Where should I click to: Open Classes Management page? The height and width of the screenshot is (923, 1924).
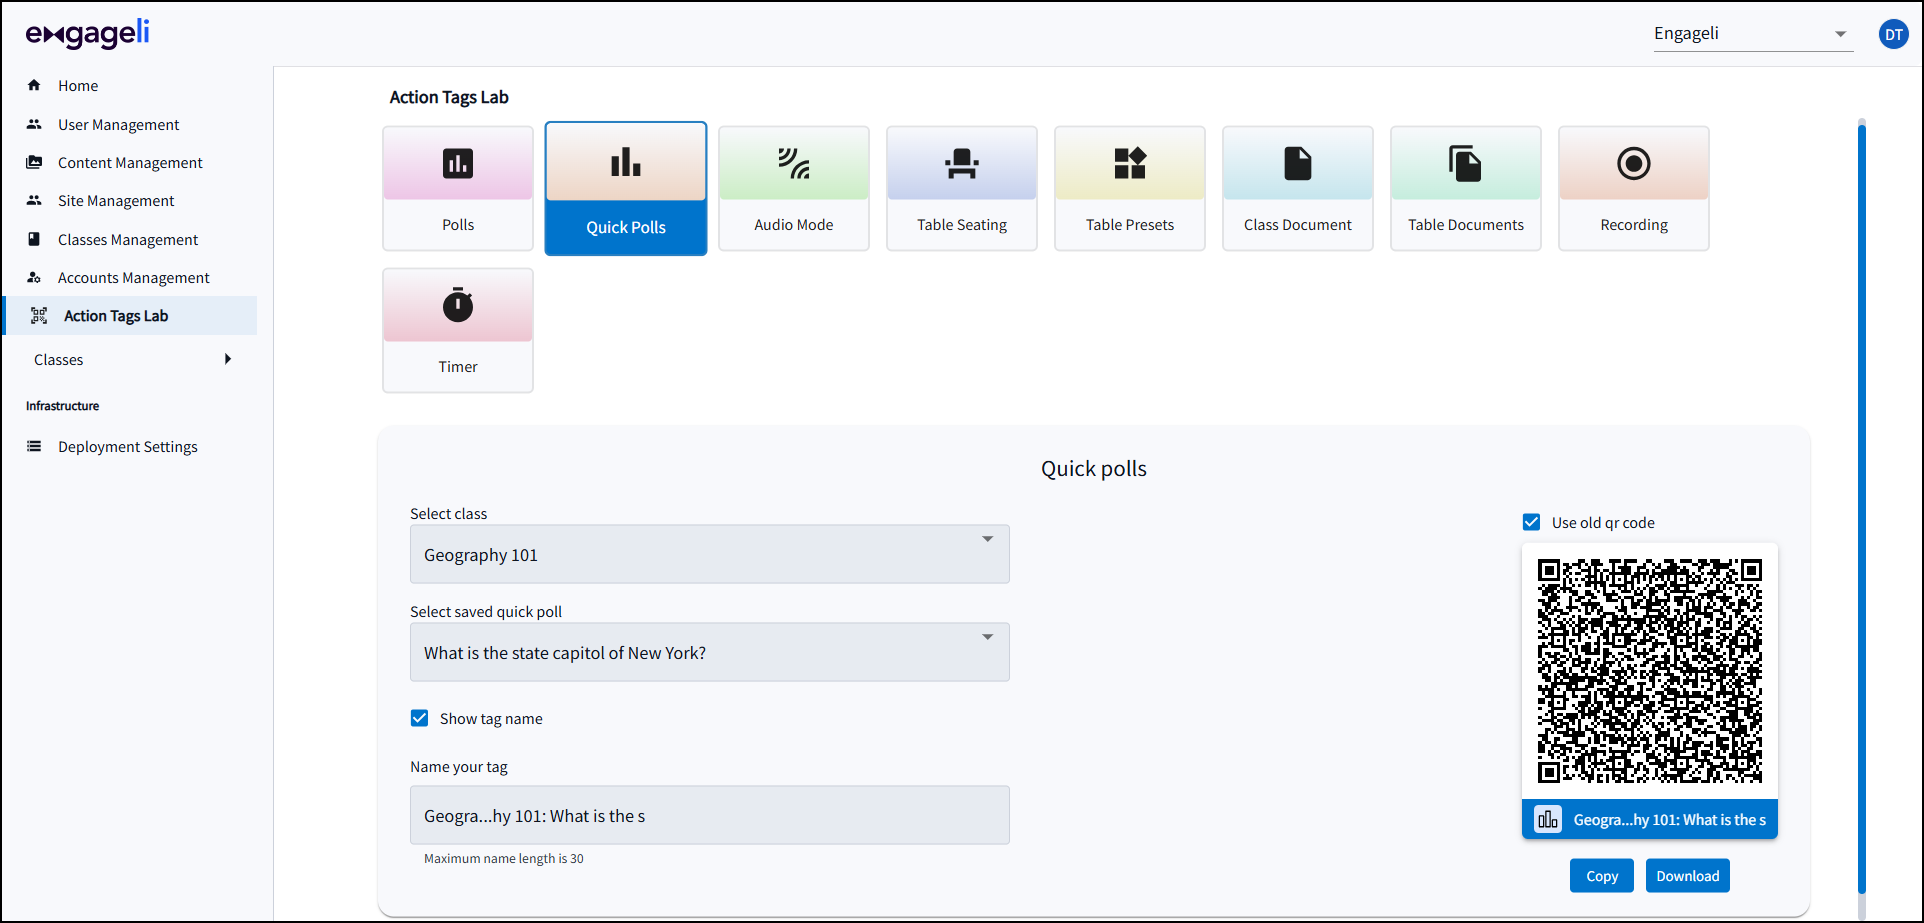click(x=128, y=239)
